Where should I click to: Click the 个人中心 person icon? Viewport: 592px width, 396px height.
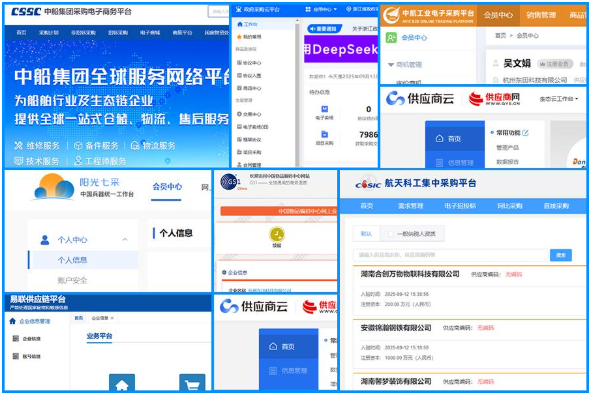[45, 240]
